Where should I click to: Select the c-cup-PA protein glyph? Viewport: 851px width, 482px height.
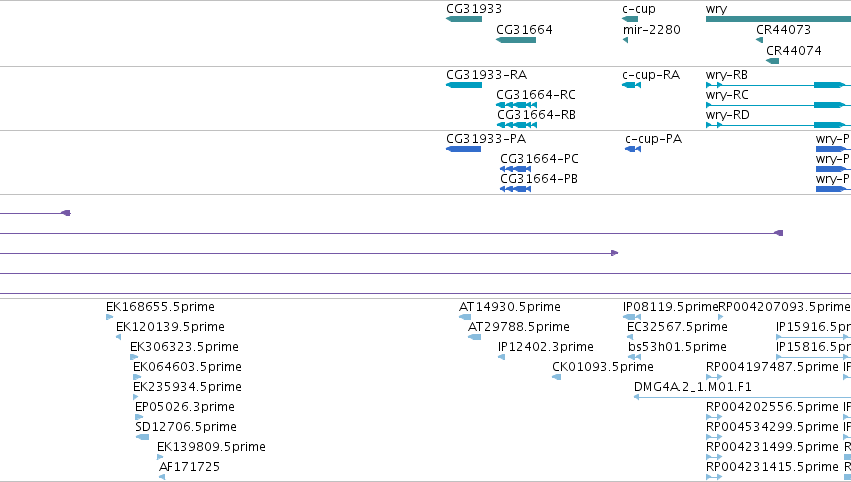[x=633, y=149]
